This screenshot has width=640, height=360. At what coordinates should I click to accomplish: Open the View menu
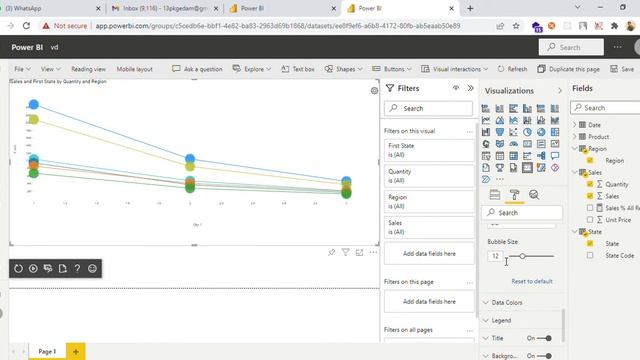(51, 69)
